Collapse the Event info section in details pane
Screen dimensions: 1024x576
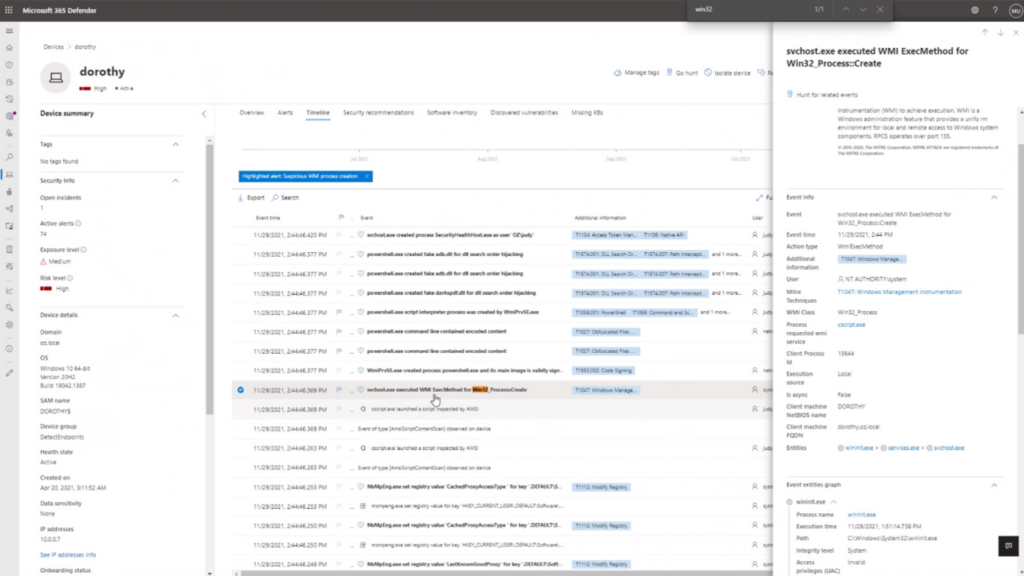[x=993, y=197]
